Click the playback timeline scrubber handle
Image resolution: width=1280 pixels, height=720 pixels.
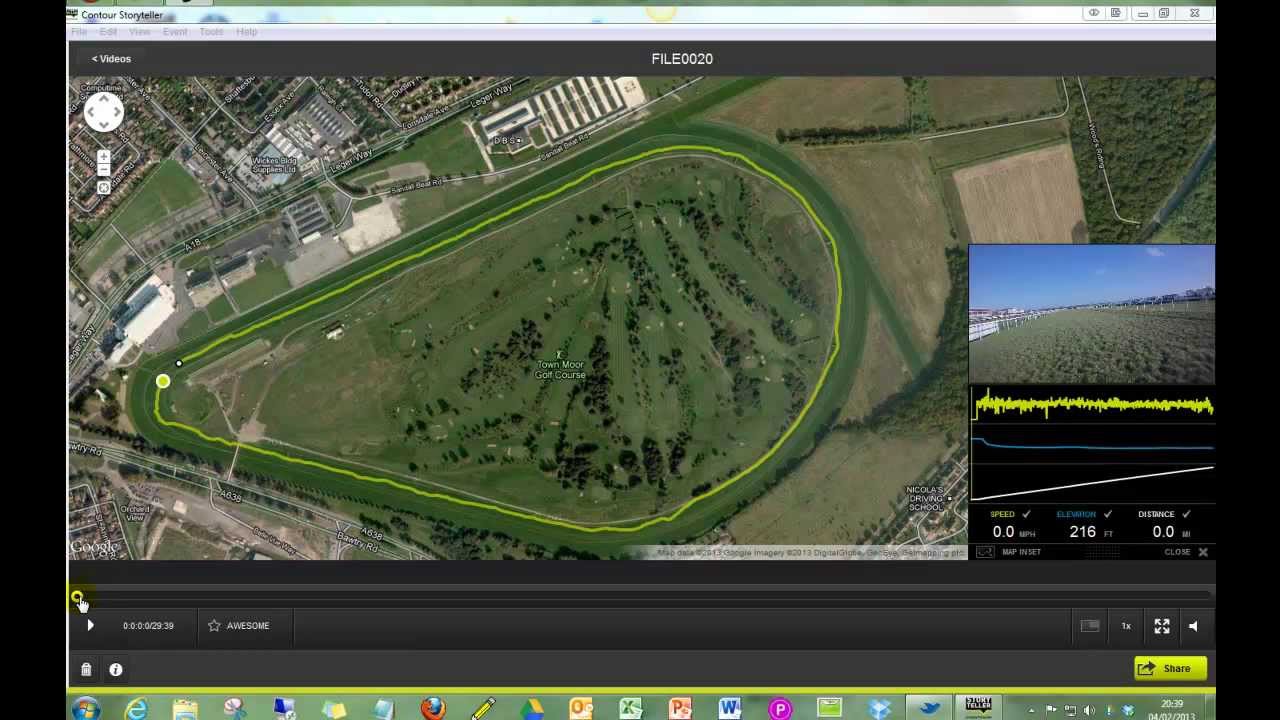pyautogui.click(x=77, y=598)
